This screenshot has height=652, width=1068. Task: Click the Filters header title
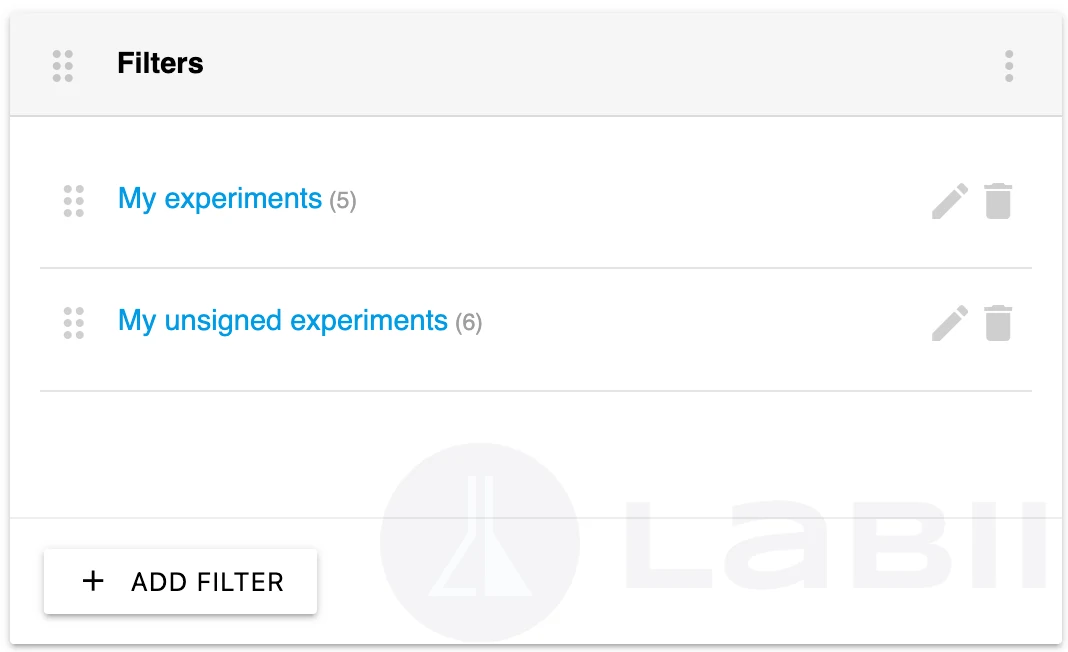click(x=160, y=63)
